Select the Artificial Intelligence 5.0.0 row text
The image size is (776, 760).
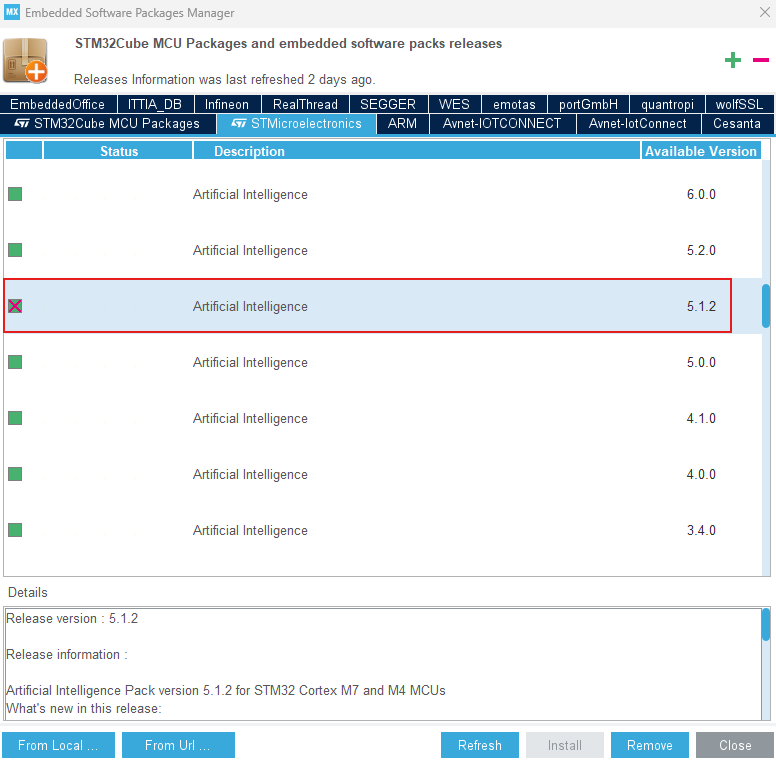pyautogui.click(x=250, y=362)
